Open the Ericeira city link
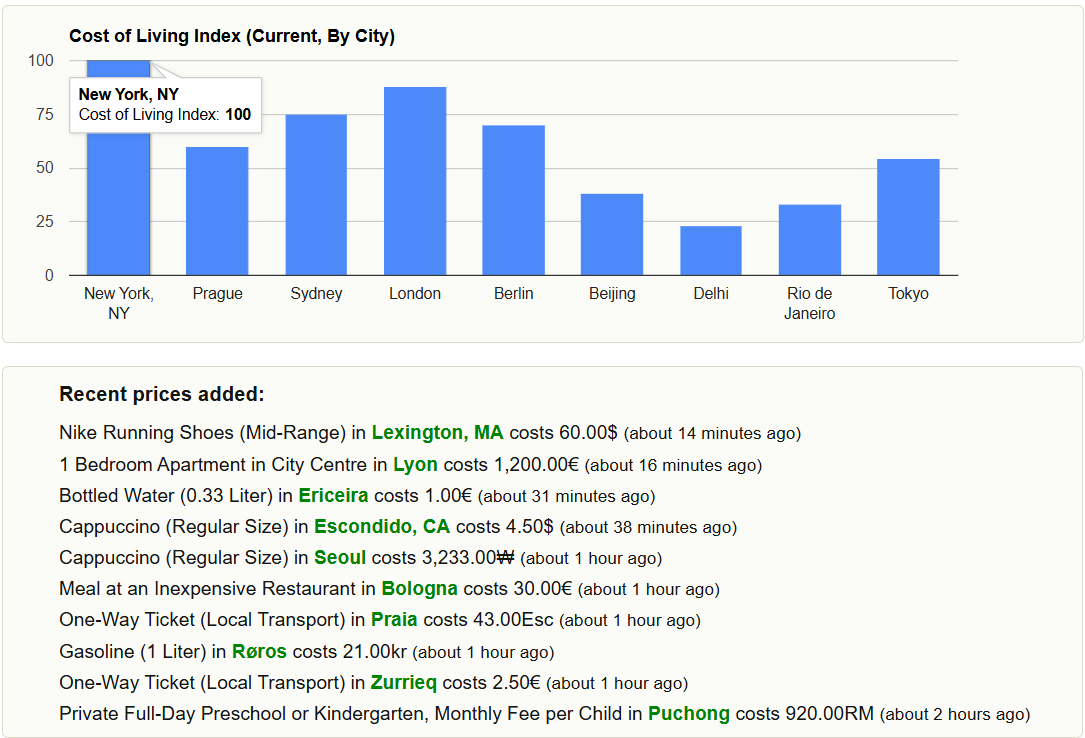The image size is (1085, 738). pyautogui.click(x=333, y=495)
